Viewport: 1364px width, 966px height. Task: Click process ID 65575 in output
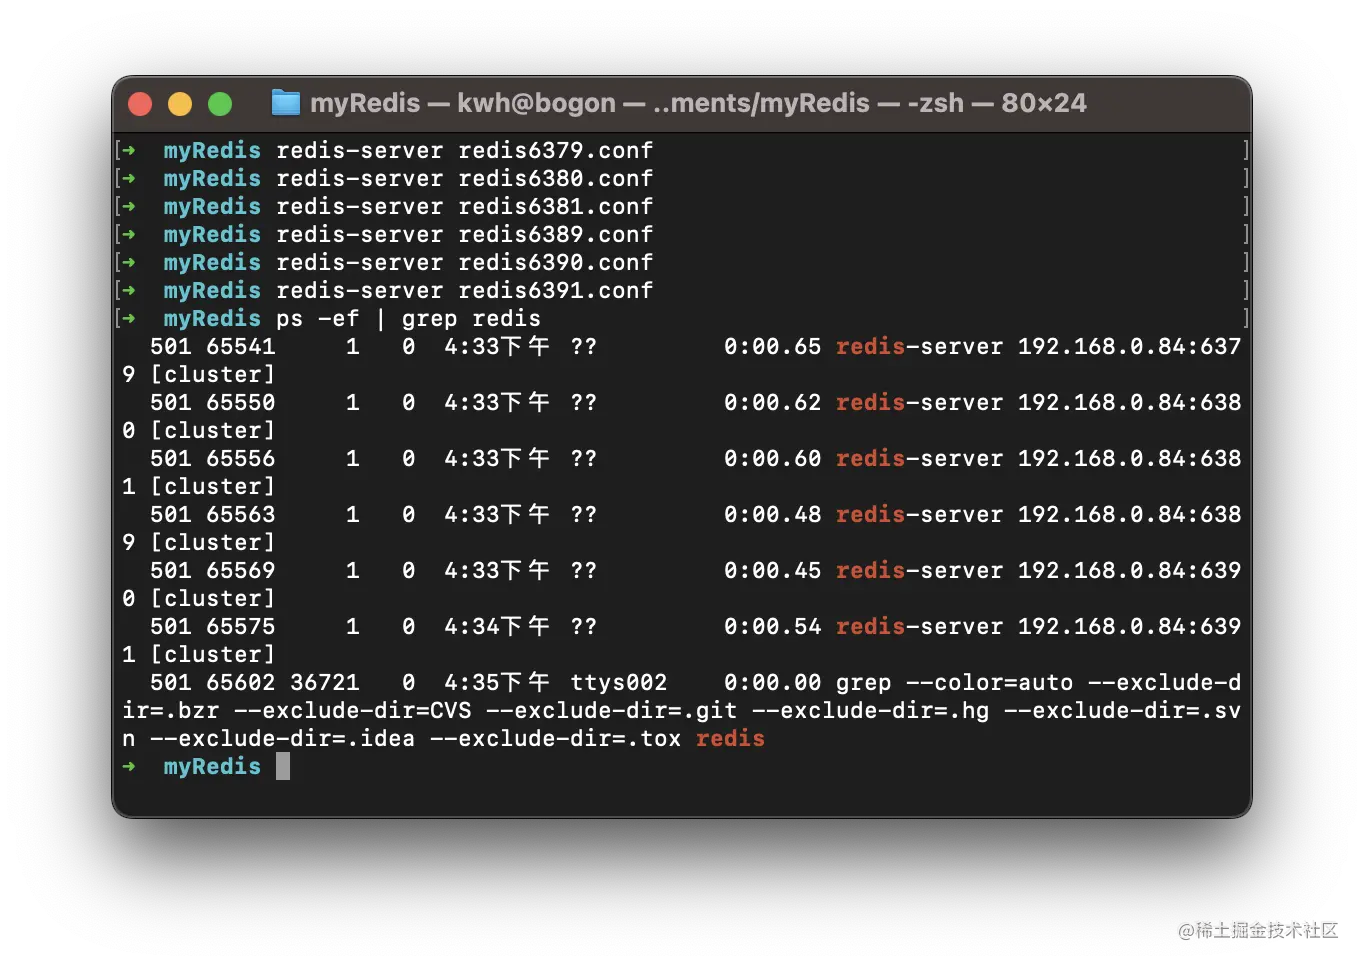[x=240, y=627]
